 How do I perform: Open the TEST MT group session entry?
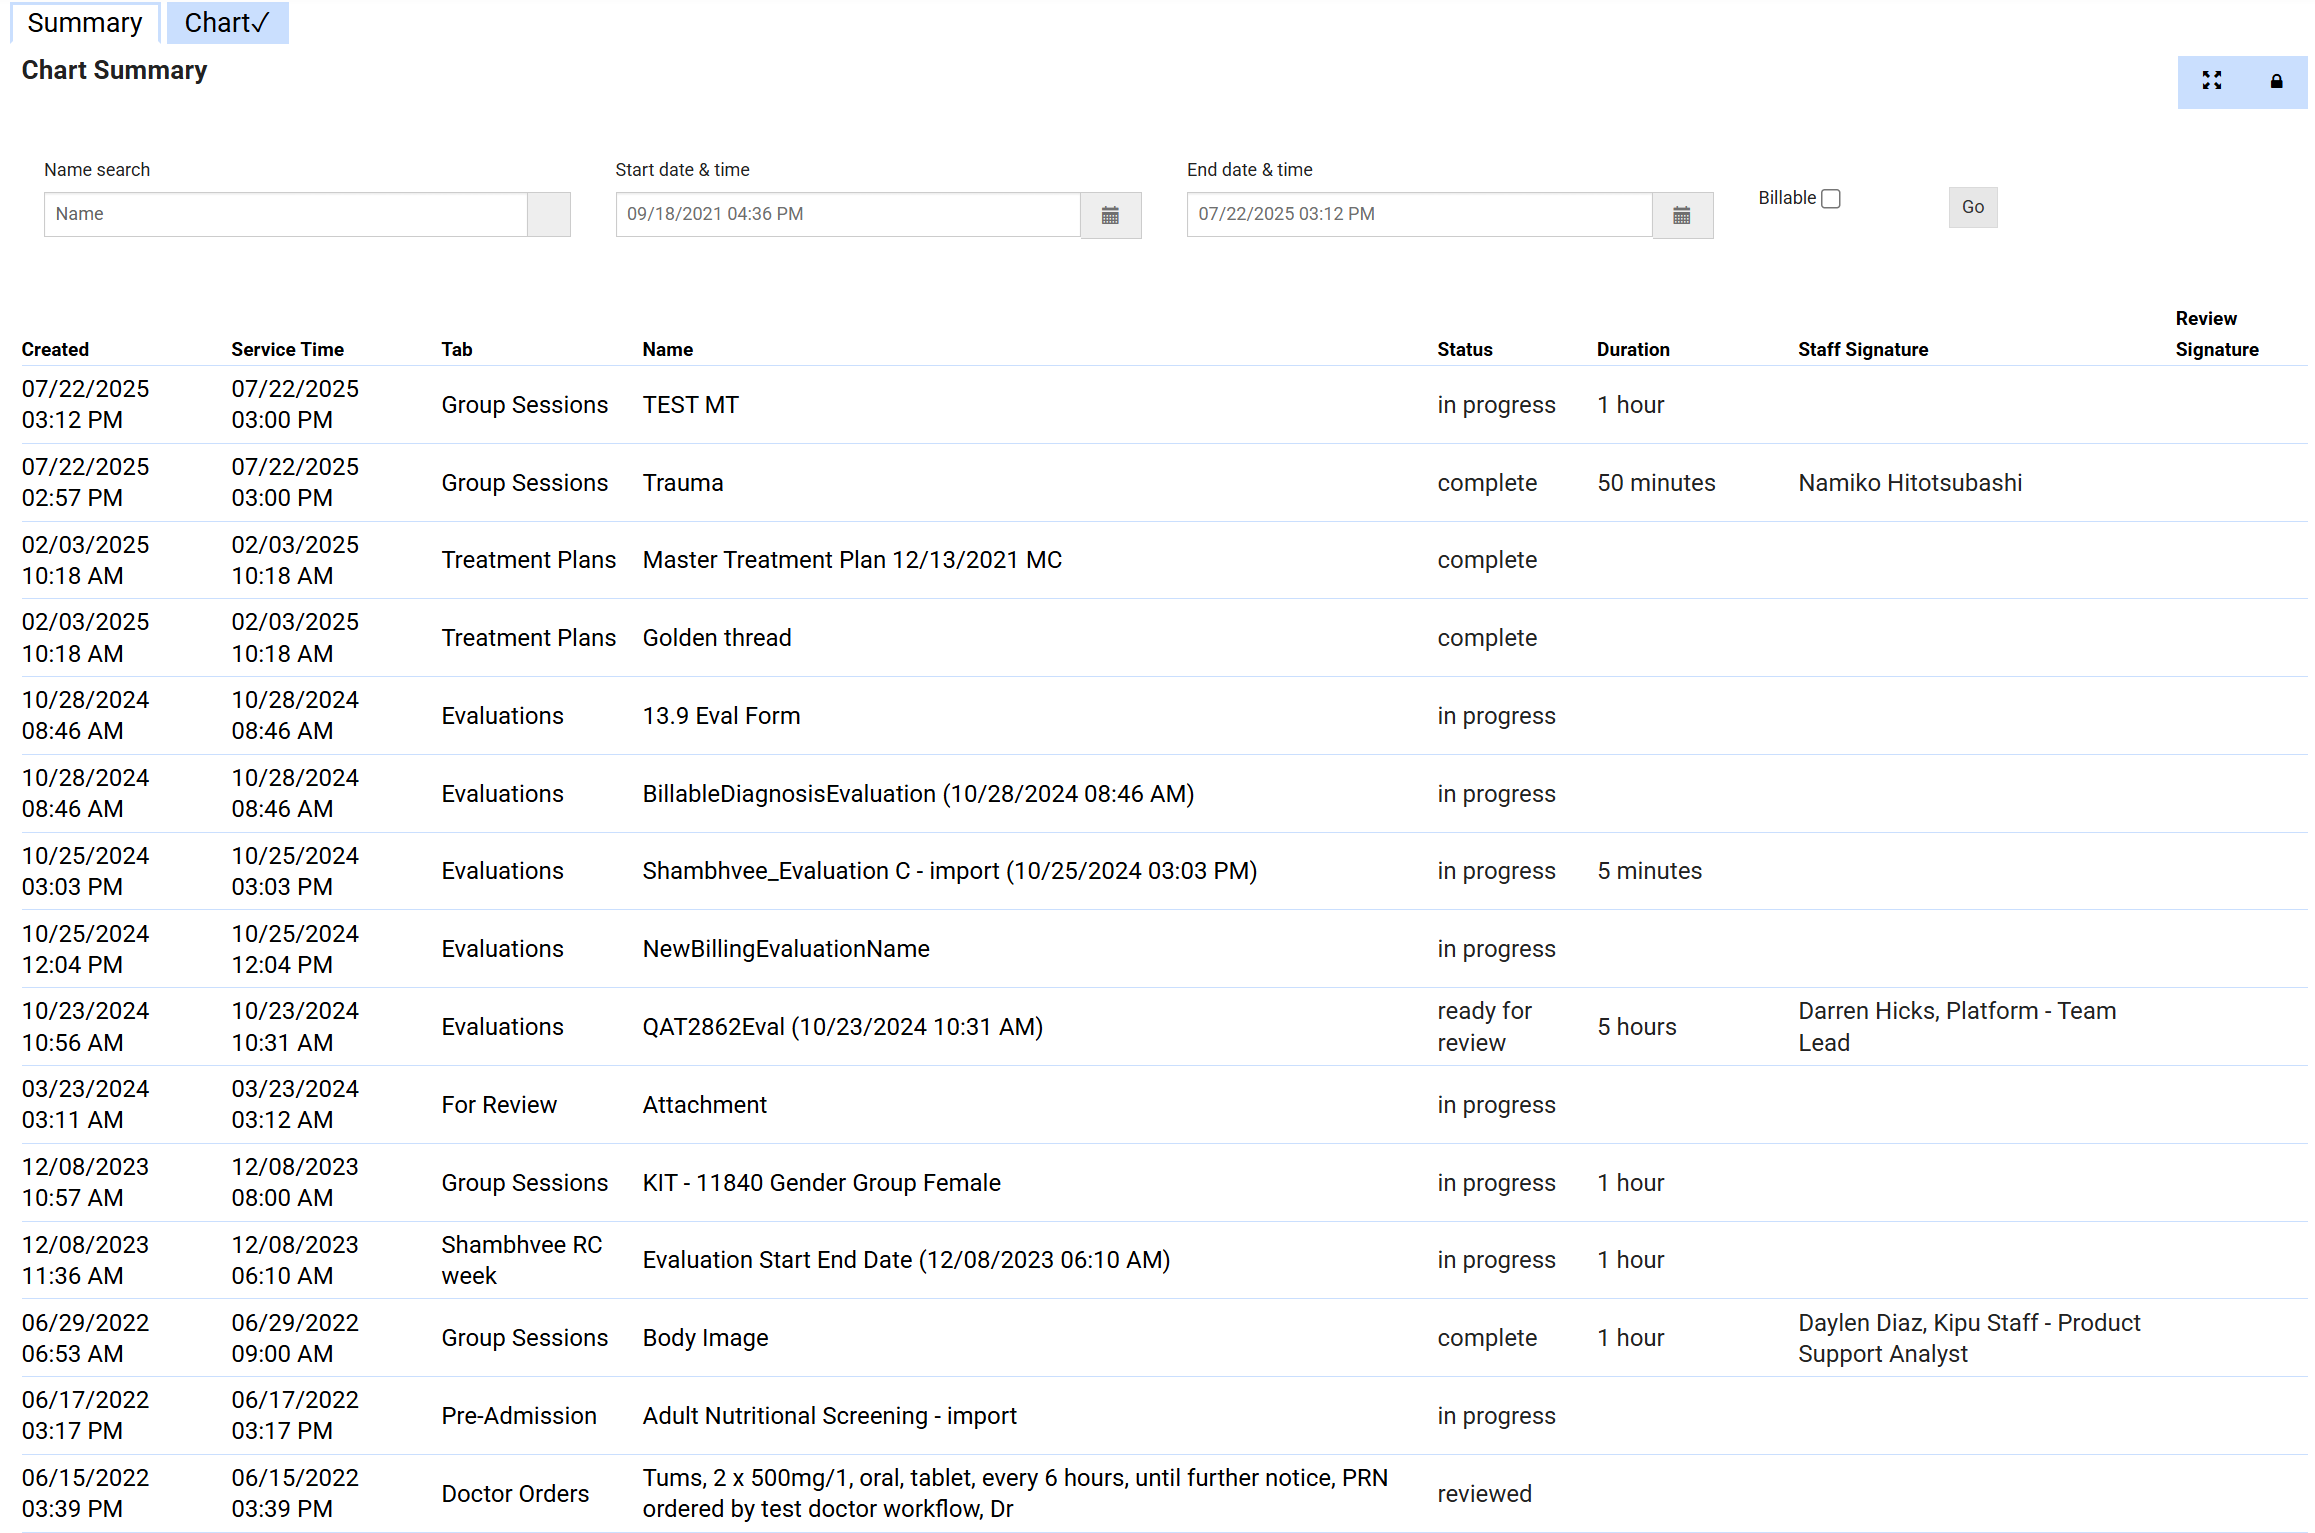point(690,405)
